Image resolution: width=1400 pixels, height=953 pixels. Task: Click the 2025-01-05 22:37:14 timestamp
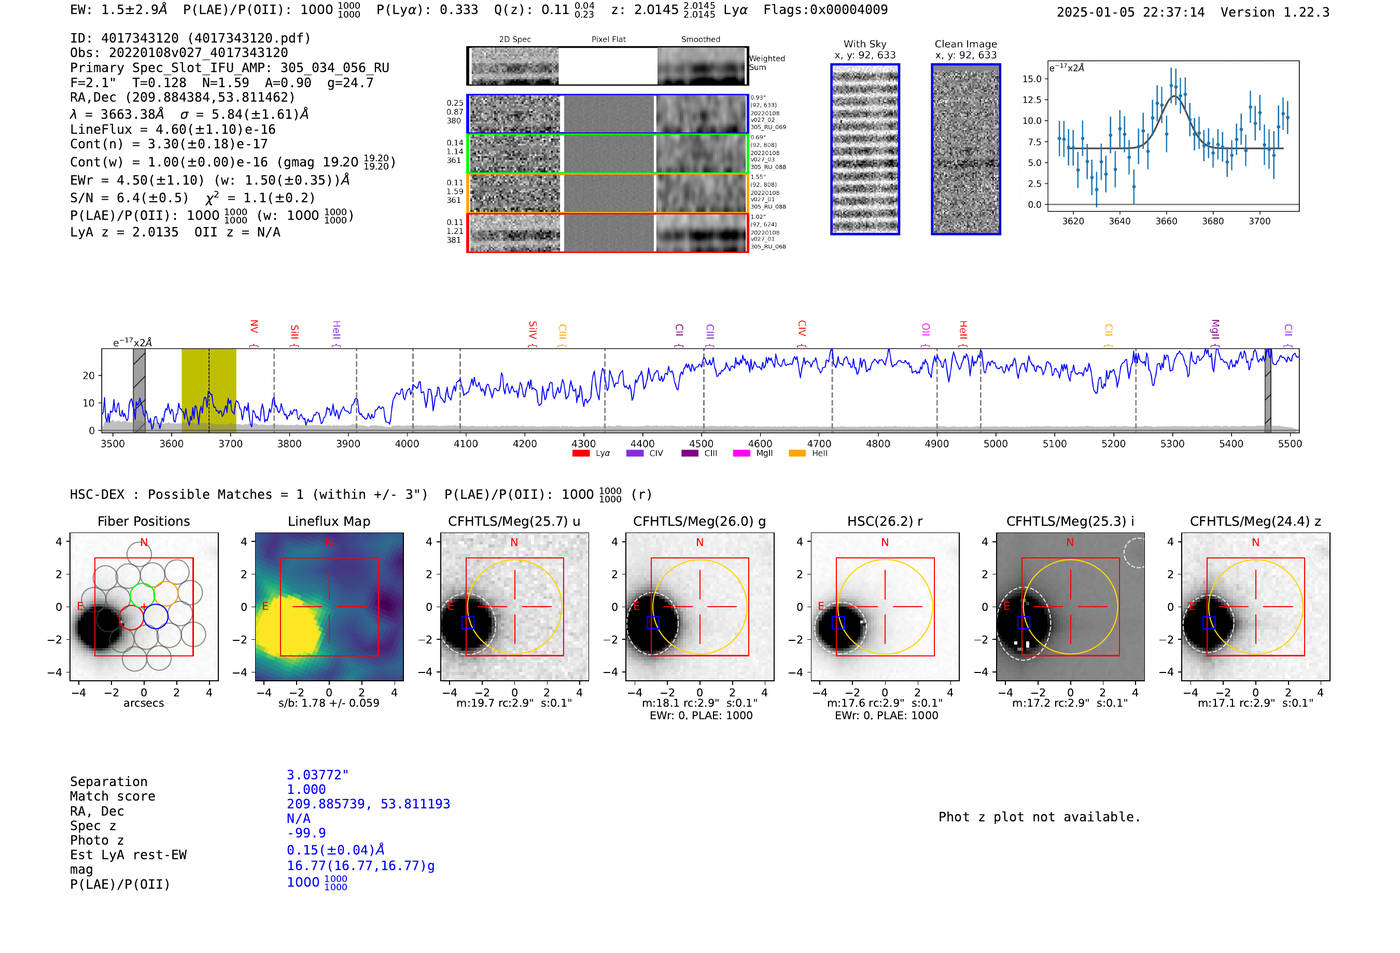coord(1131,12)
